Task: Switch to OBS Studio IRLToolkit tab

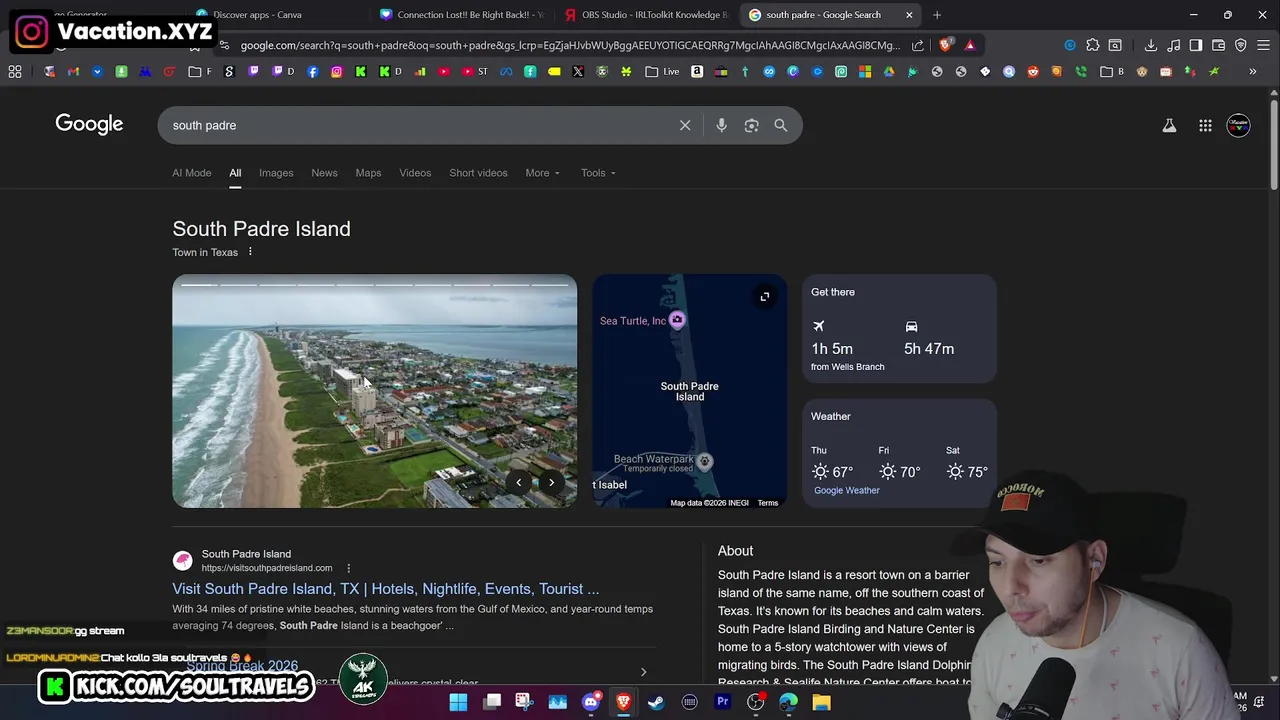Action: (x=648, y=15)
